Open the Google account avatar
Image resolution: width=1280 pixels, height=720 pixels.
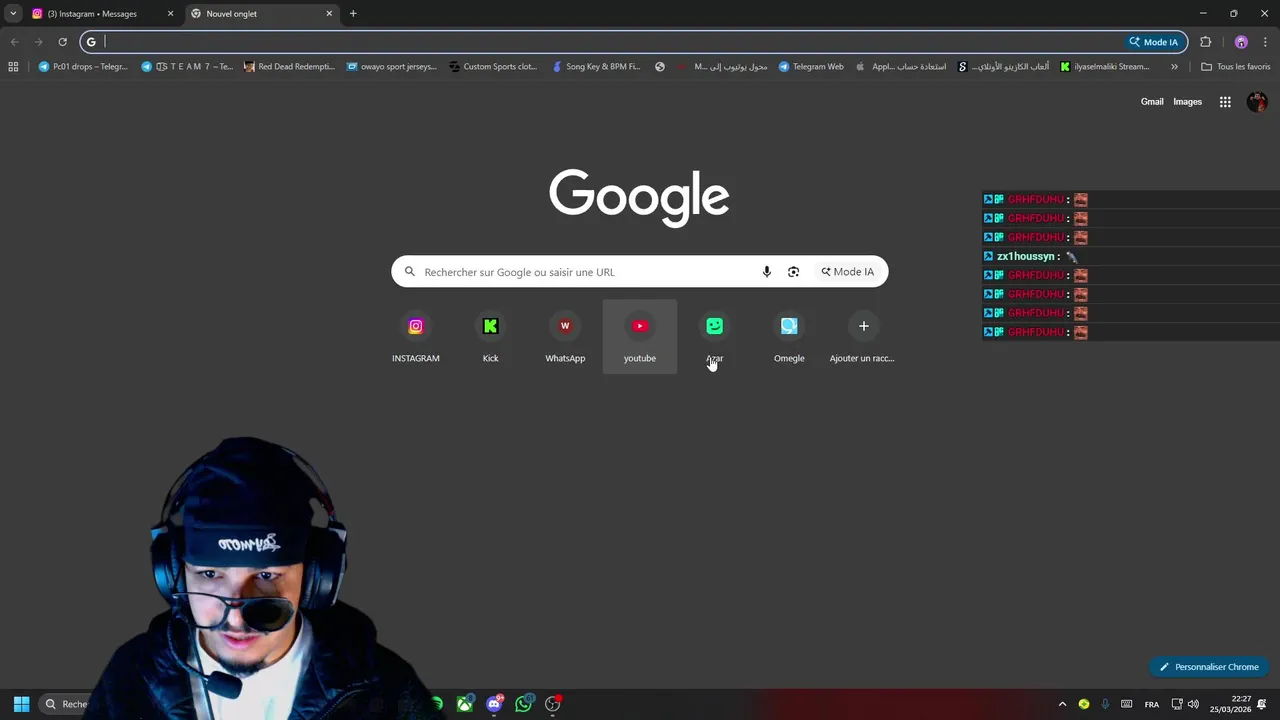pos(1257,102)
